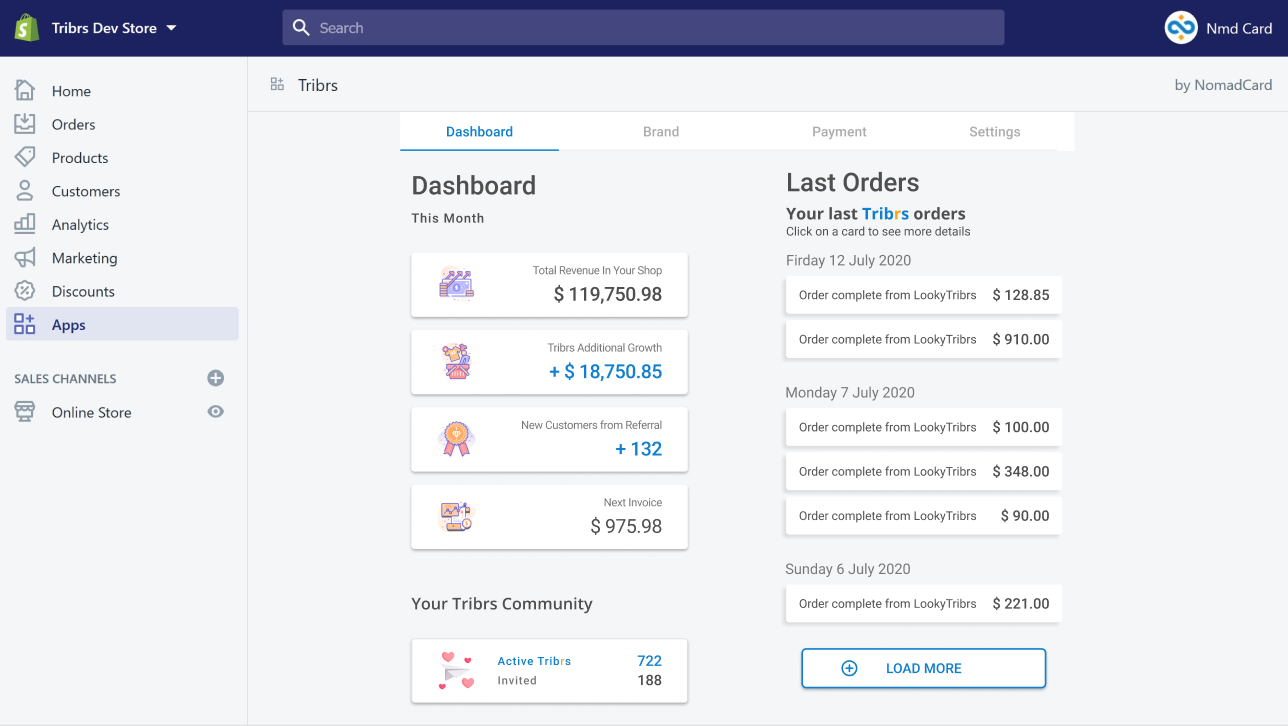Screen dimensions: 1288x726
Task: Click the Tribrs breadcrumb title
Action: 318,85
